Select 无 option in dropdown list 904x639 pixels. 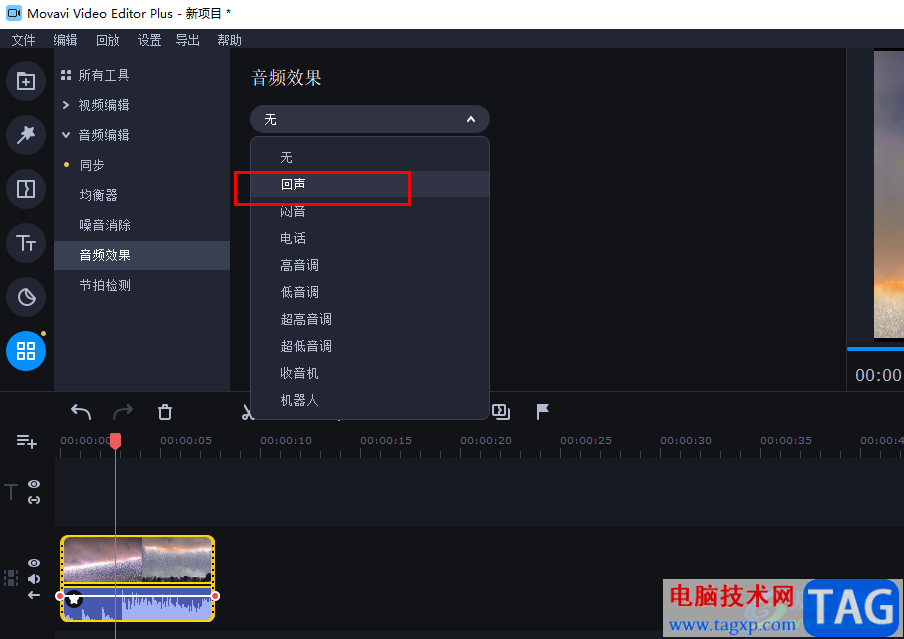(x=370, y=157)
